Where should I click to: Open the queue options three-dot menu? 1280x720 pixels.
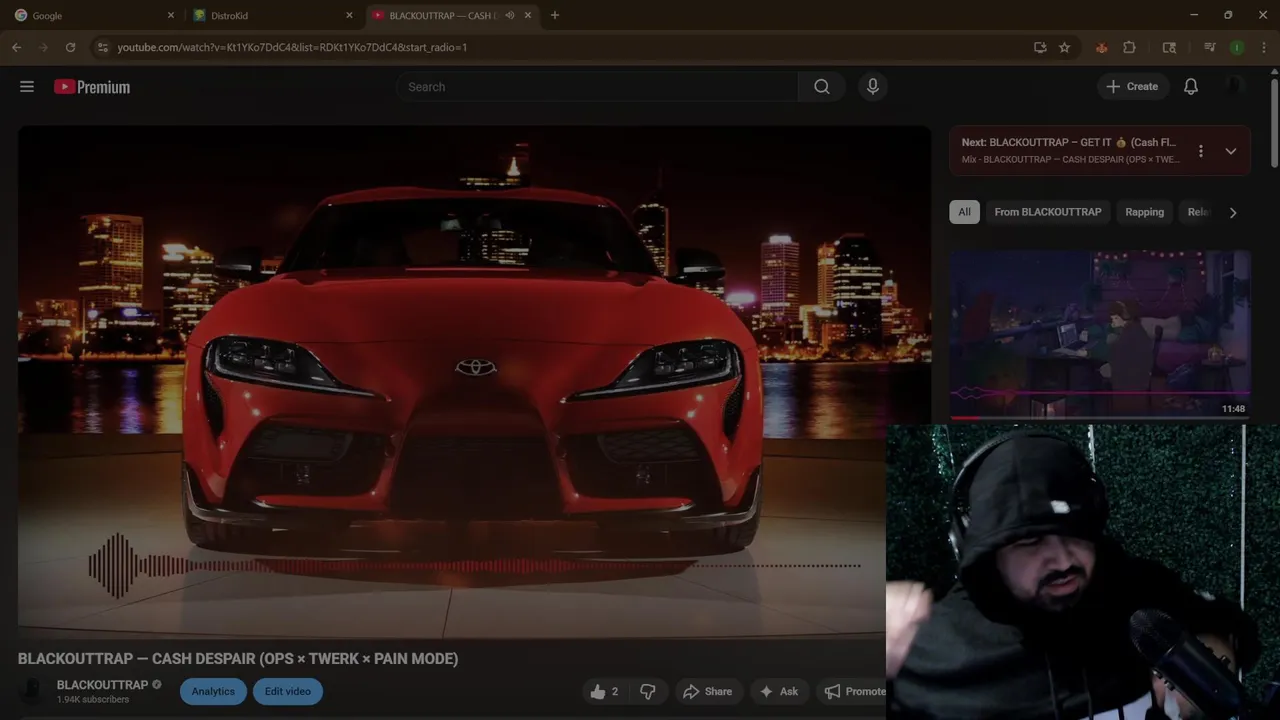click(x=1201, y=151)
